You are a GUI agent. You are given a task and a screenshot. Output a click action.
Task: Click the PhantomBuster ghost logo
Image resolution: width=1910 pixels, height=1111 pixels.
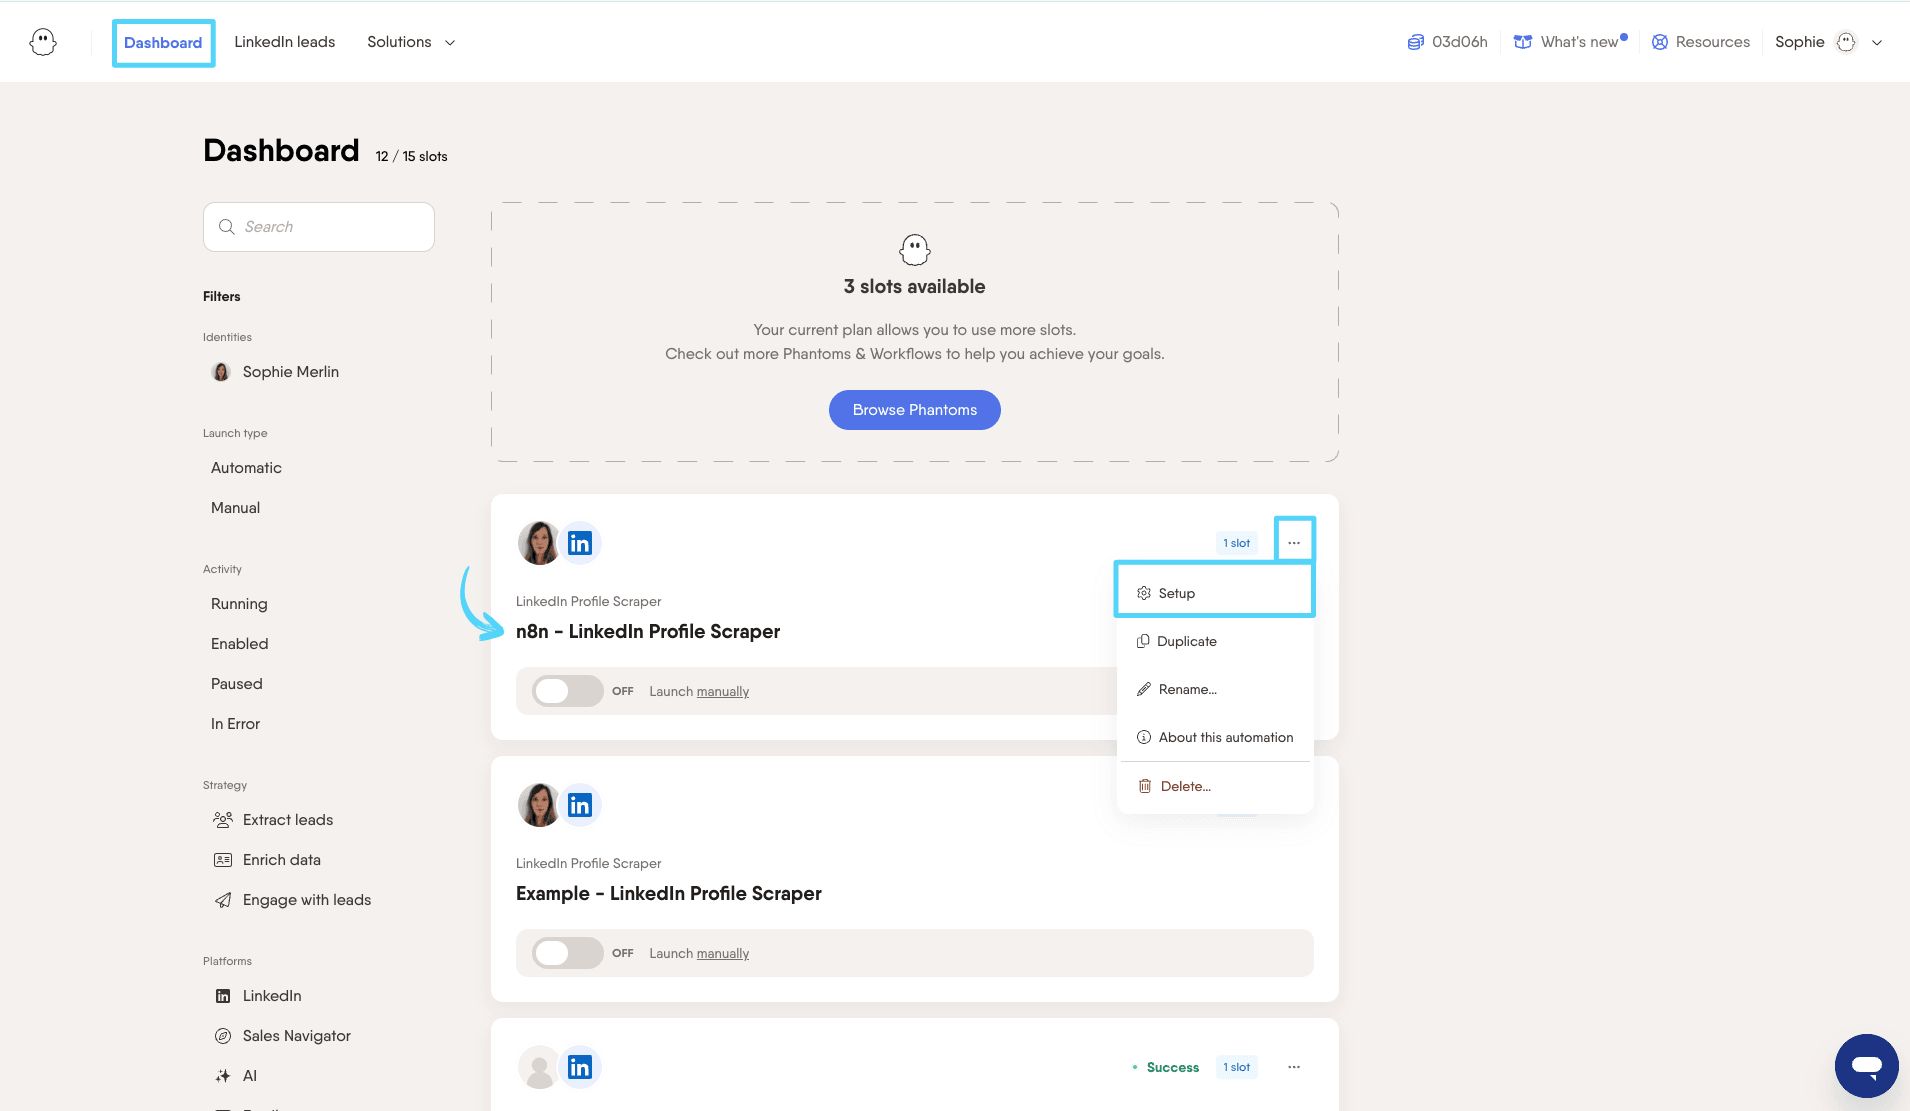click(43, 42)
